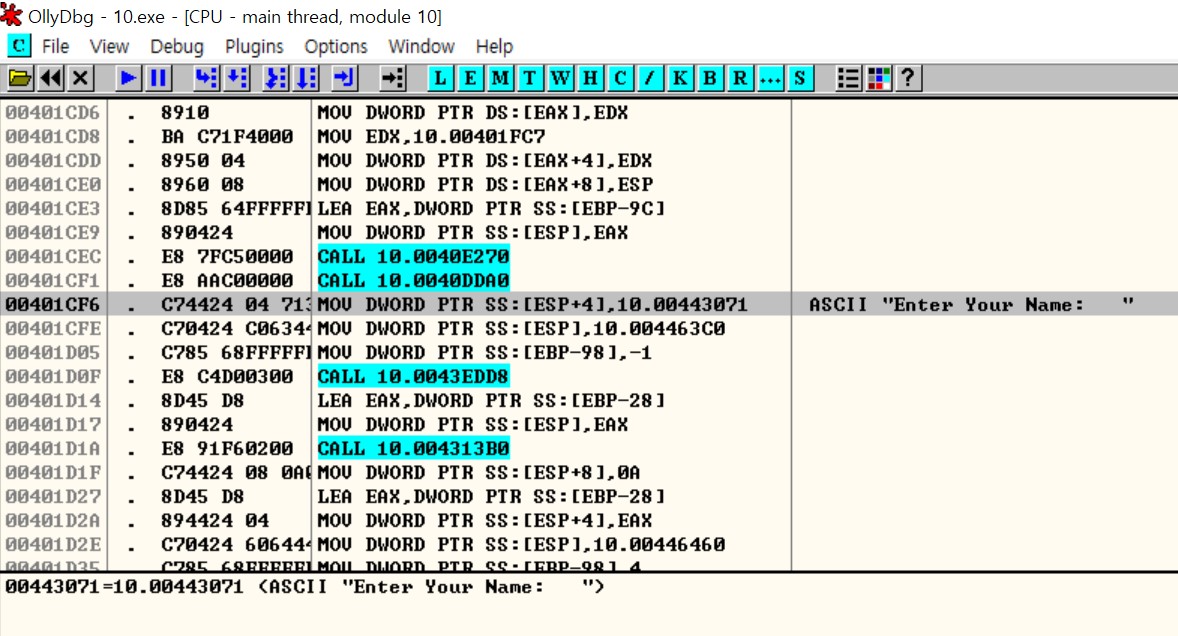
Task: Open Debugging options list icon
Action: click(848, 78)
